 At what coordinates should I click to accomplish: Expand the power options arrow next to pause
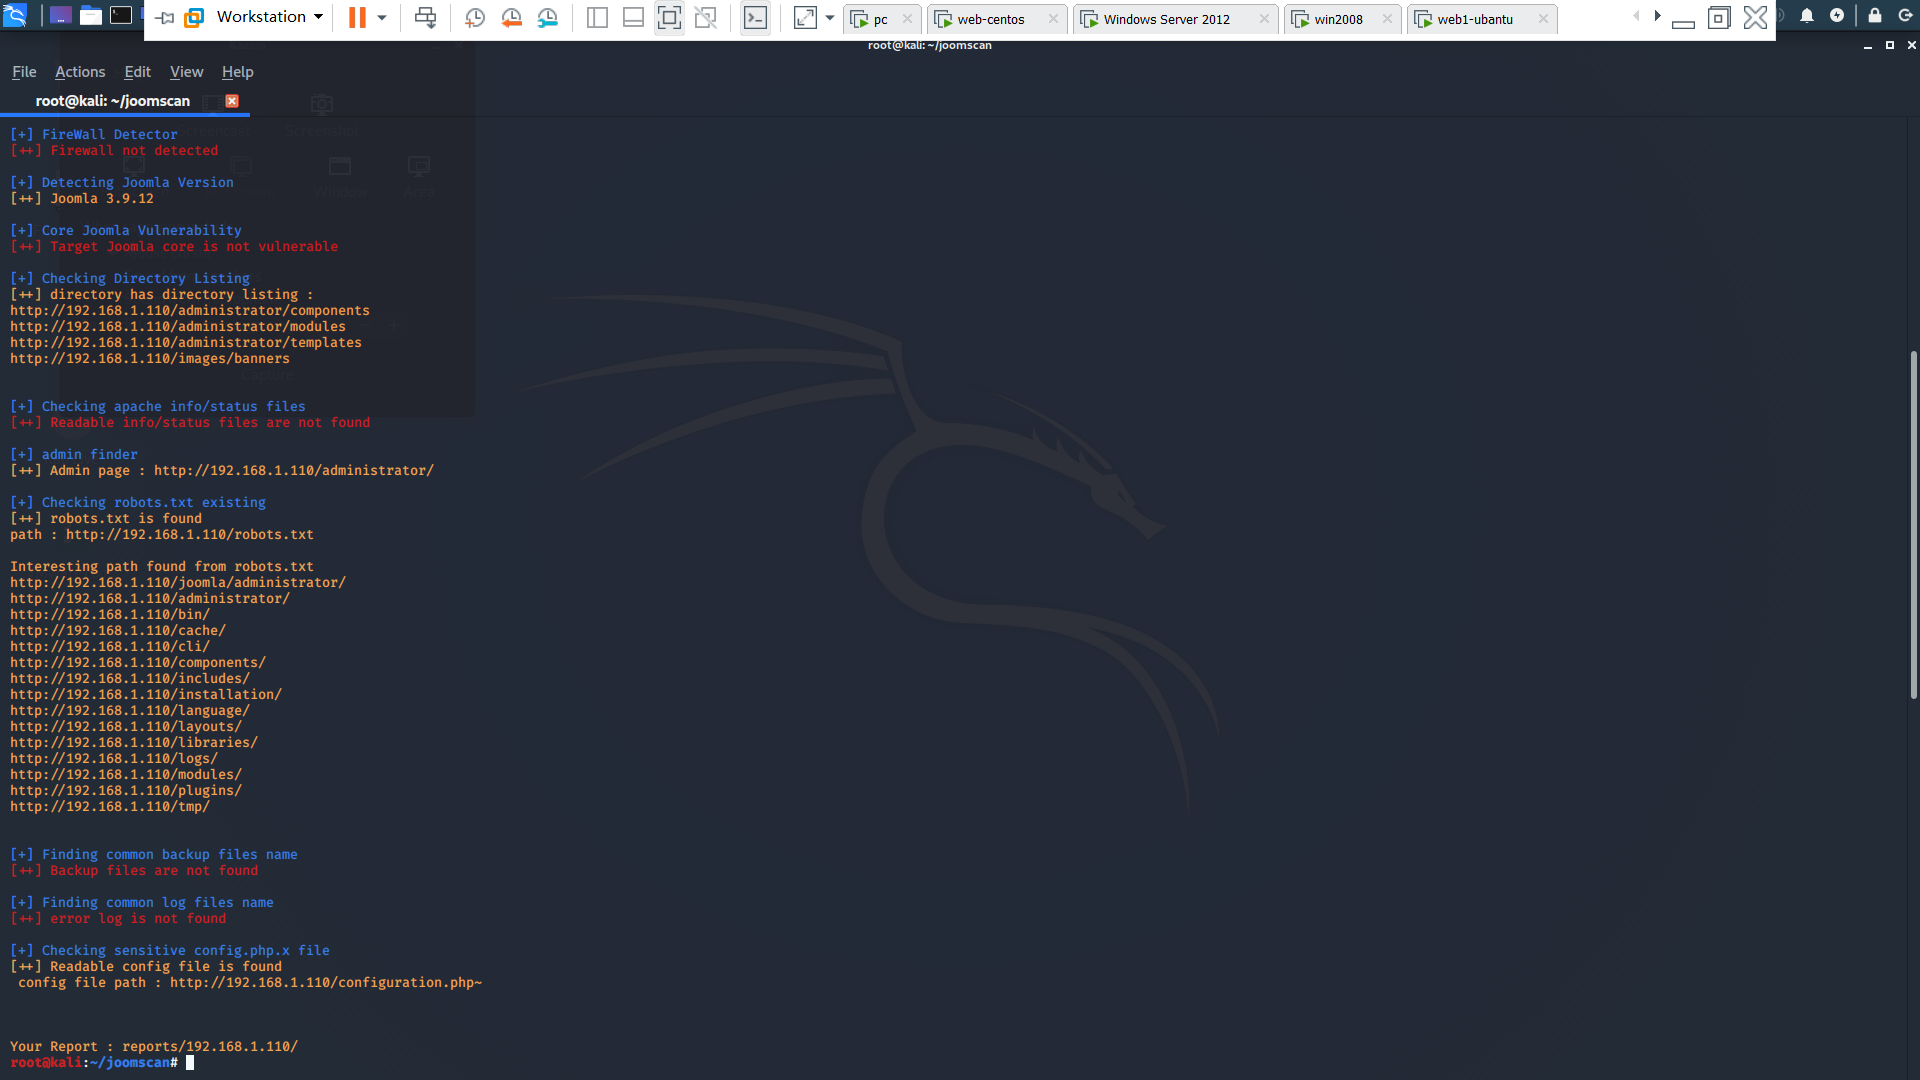(x=382, y=17)
